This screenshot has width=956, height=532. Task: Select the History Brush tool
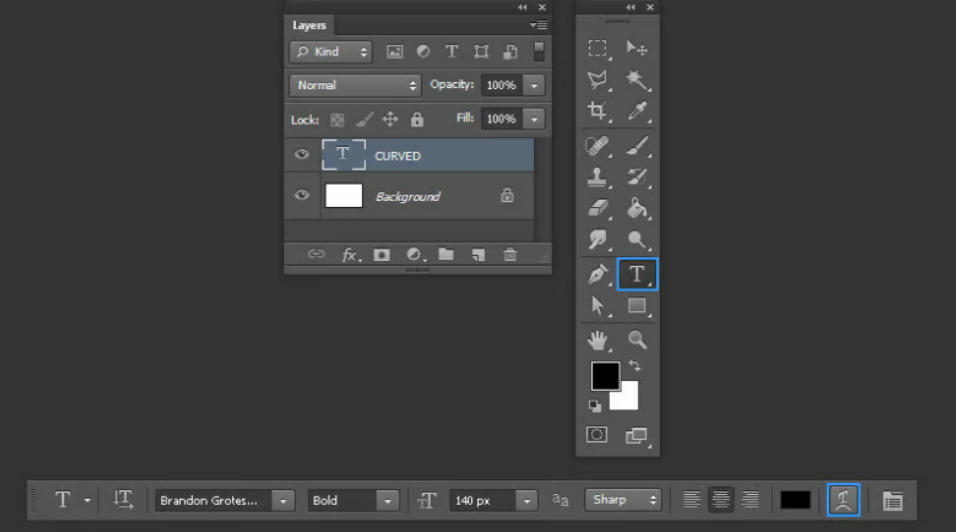[x=637, y=177]
